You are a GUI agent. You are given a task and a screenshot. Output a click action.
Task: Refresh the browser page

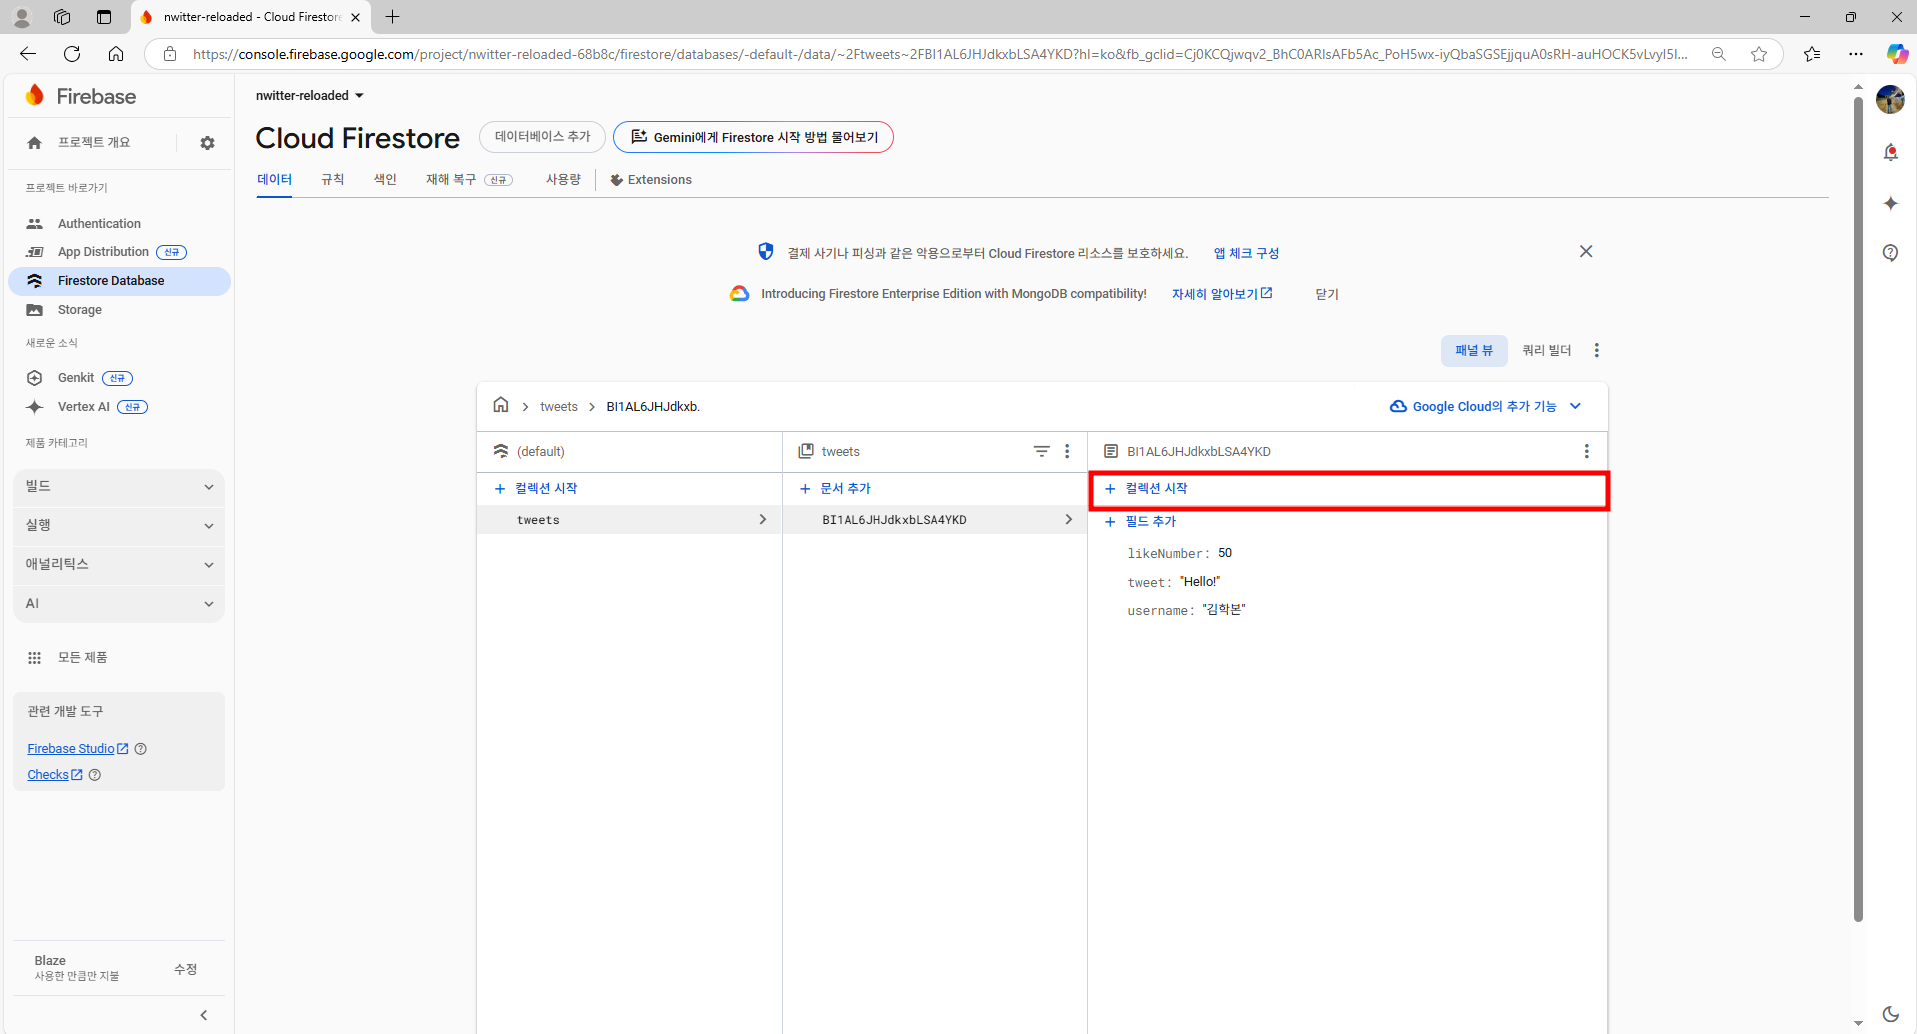pyautogui.click(x=72, y=54)
